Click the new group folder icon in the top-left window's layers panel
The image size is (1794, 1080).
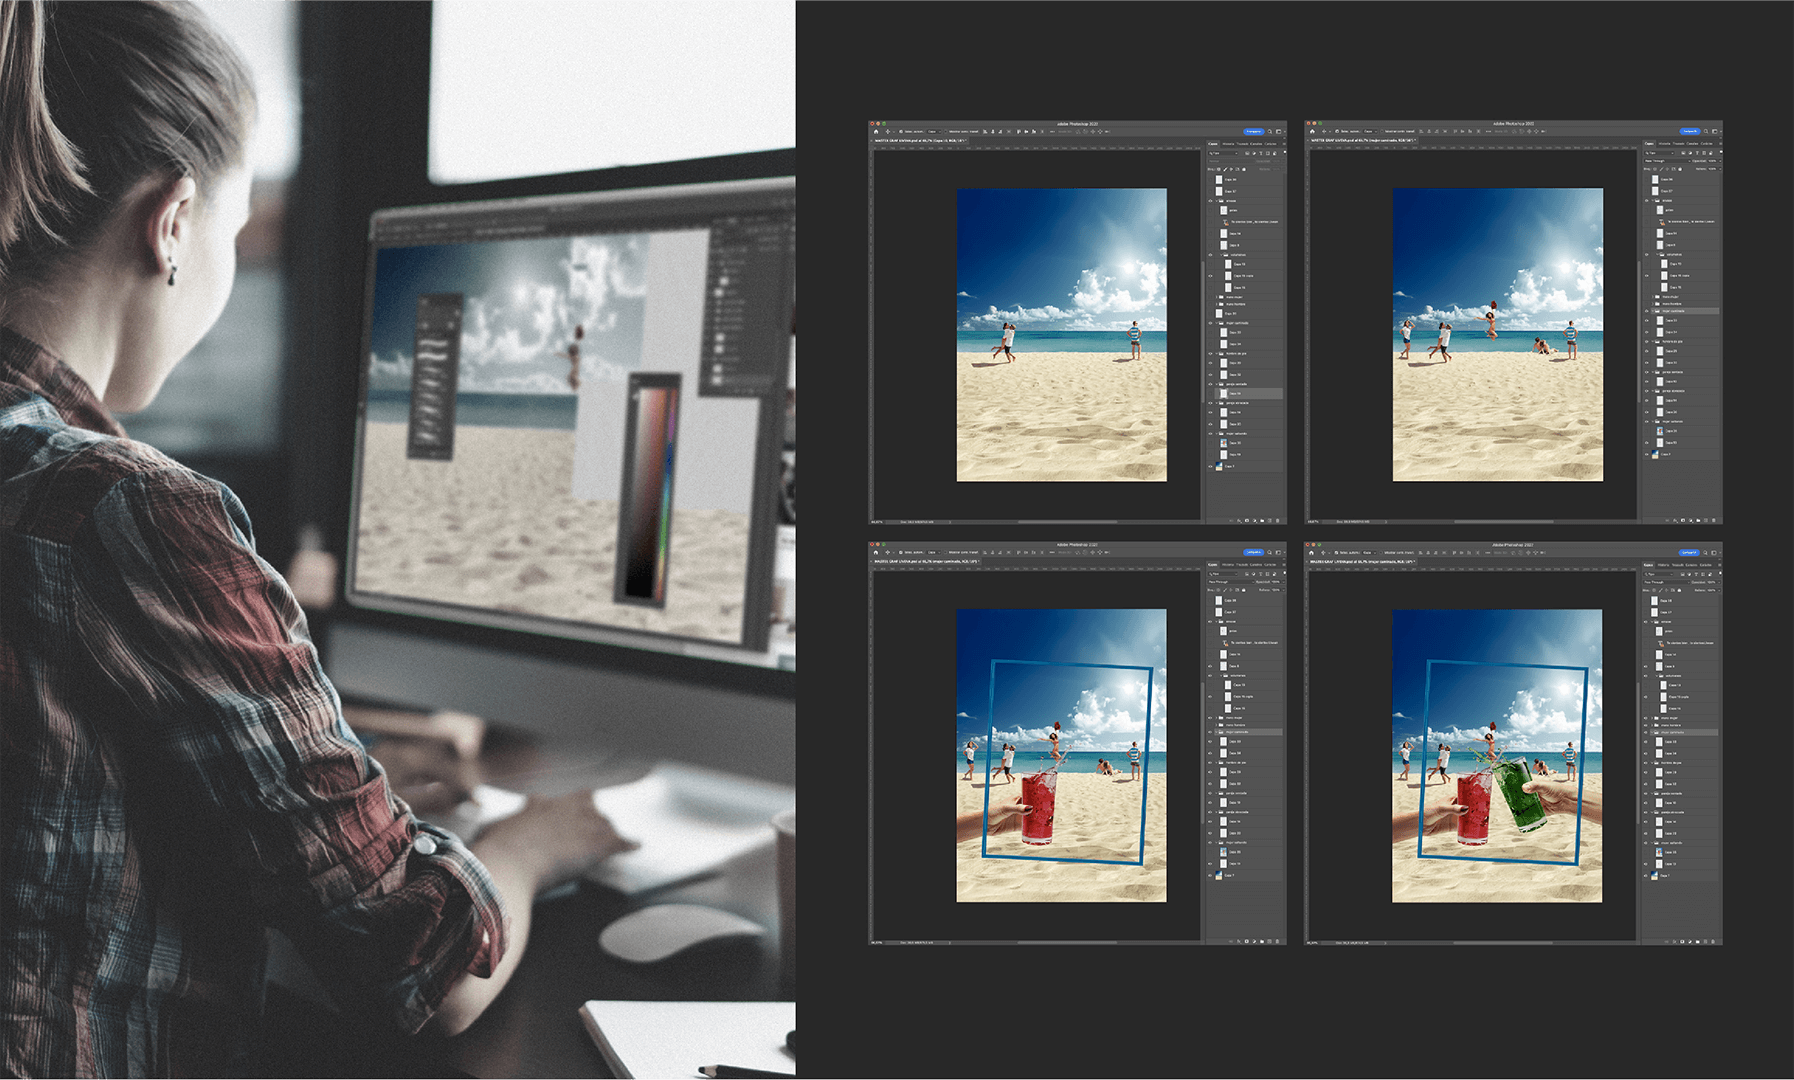coord(1262,520)
